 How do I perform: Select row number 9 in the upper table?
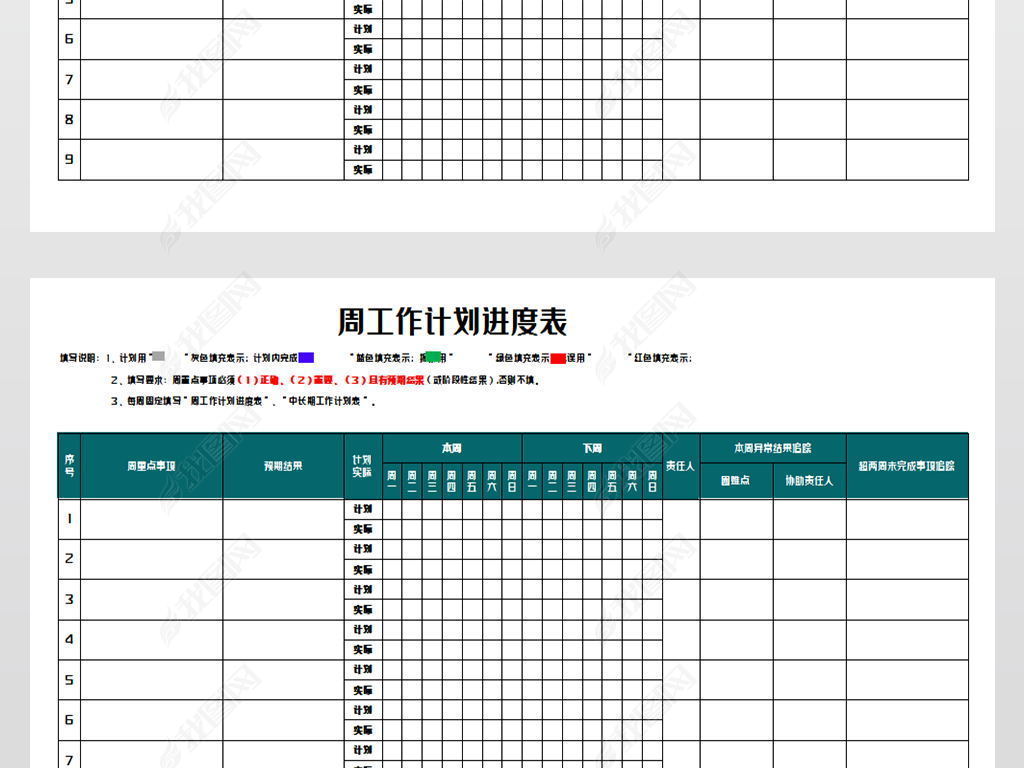pos(69,159)
